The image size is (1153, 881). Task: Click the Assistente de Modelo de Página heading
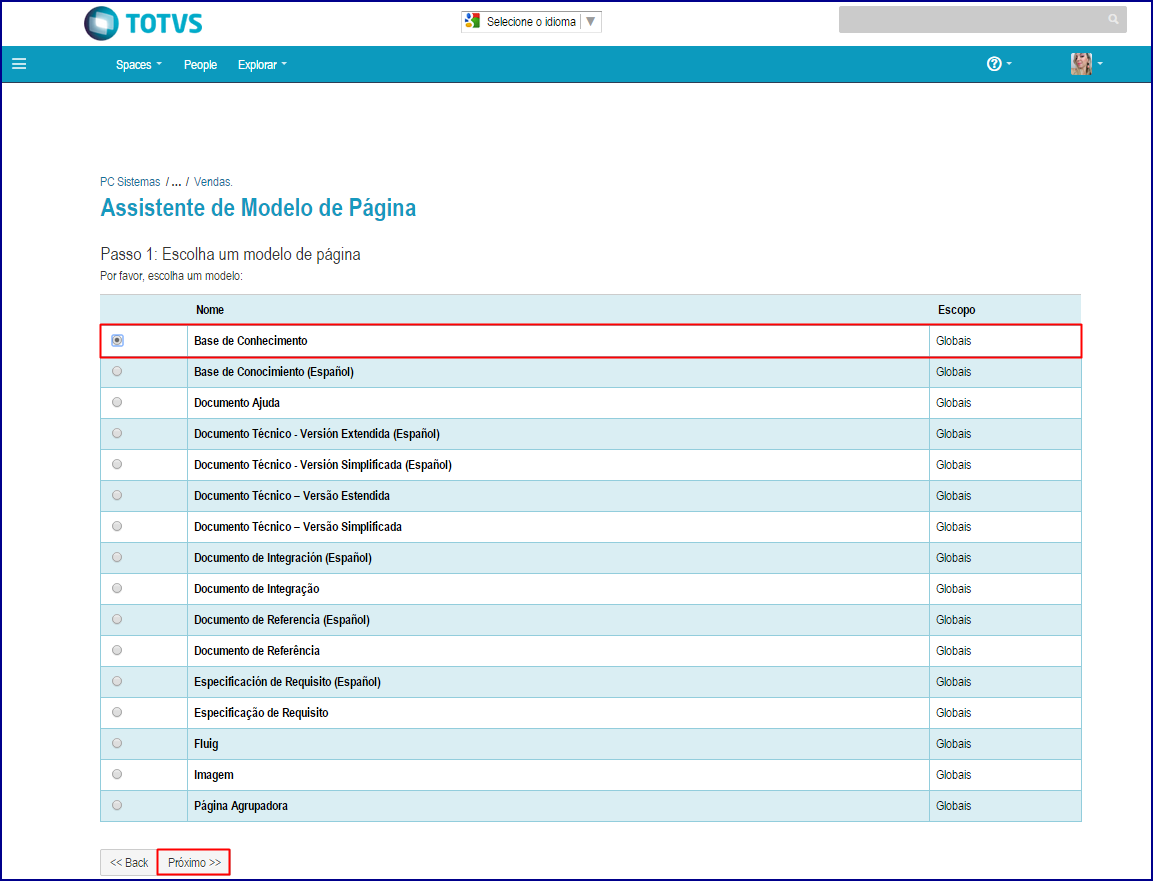258,208
